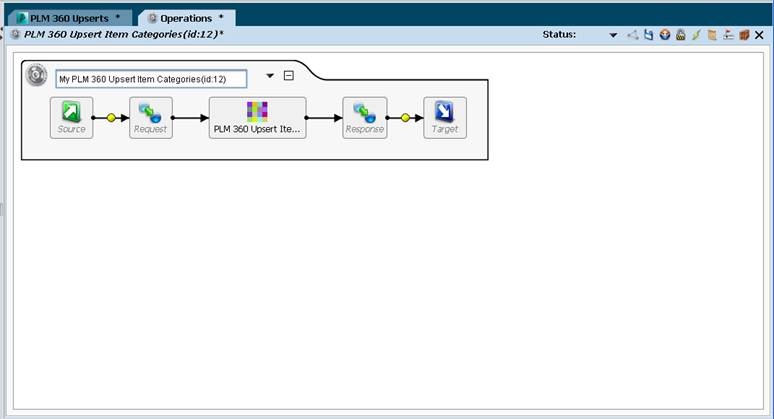Click the flag icon in the toolbar
The width and height of the screenshot is (774, 419).
[x=728, y=35]
